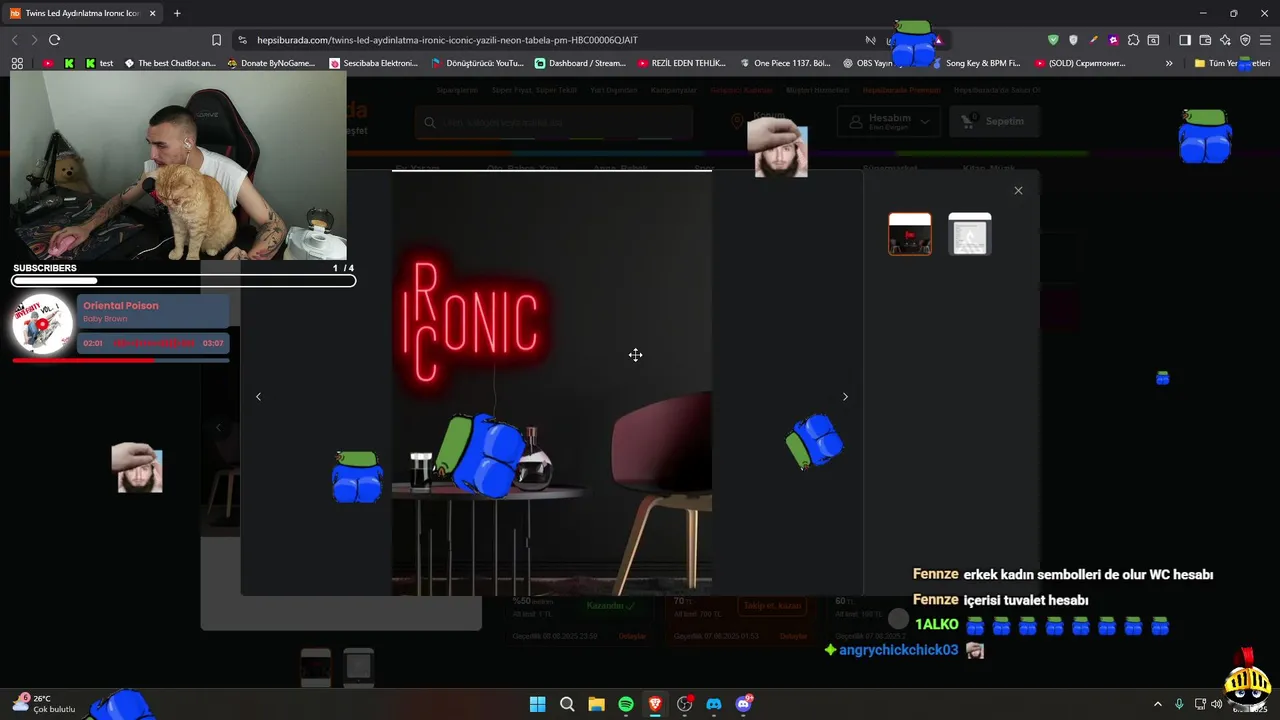The image size is (1280, 720).
Task: Open 'The best ChatBot' bookmark
Action: pos(169,63)
